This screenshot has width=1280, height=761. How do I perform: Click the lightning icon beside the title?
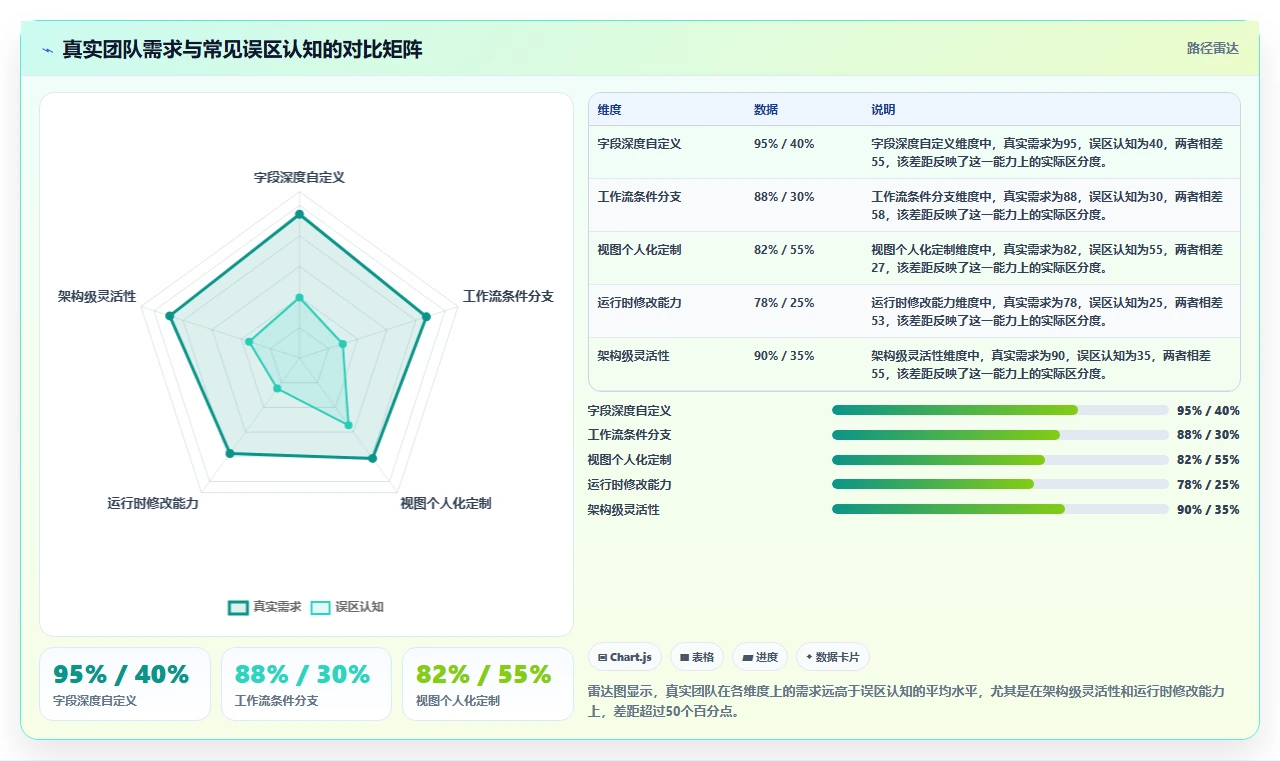click(47, 49)
